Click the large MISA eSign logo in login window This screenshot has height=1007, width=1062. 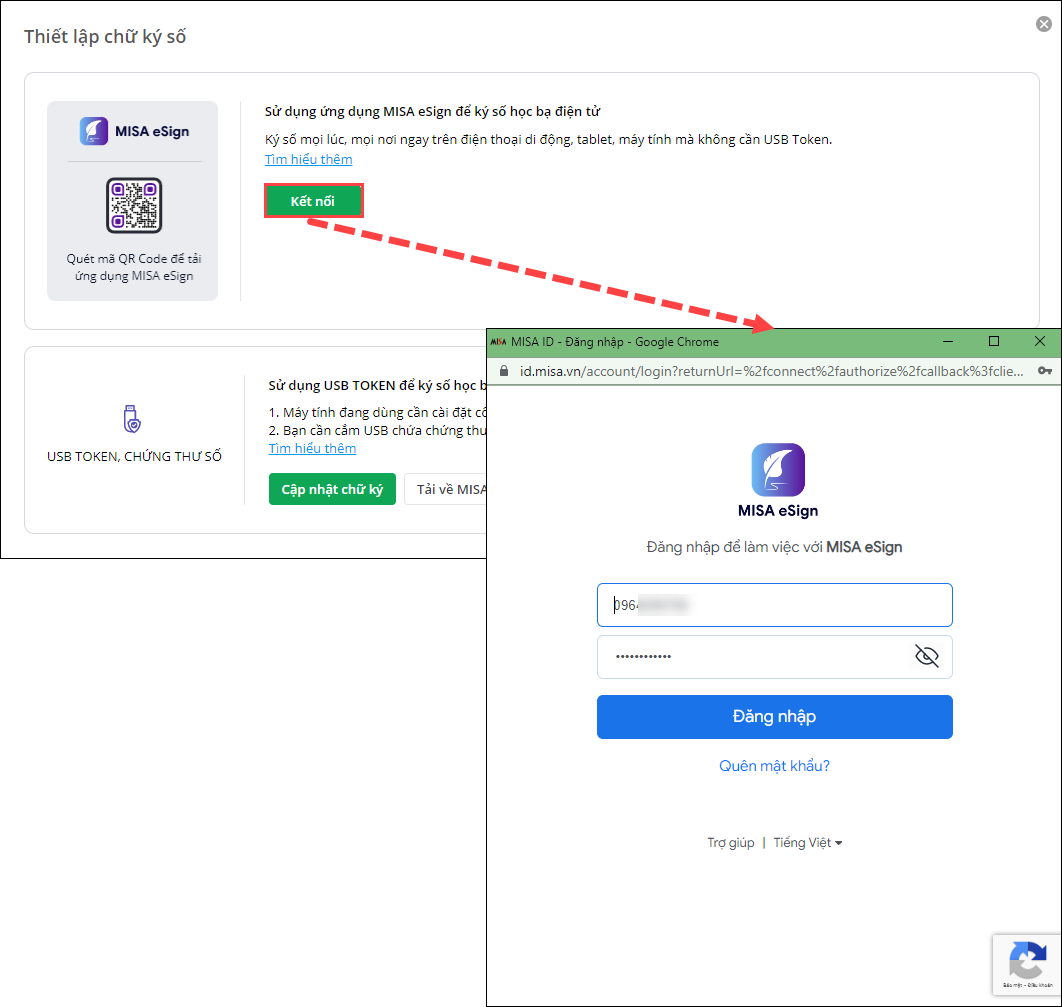point(778,470)
